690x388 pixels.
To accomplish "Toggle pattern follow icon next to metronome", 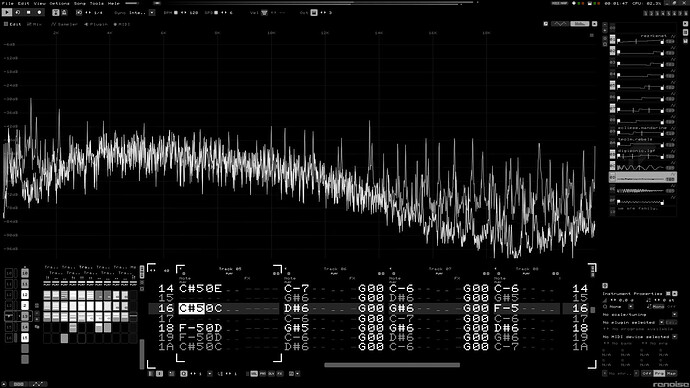I will click(x=64, y=13).
